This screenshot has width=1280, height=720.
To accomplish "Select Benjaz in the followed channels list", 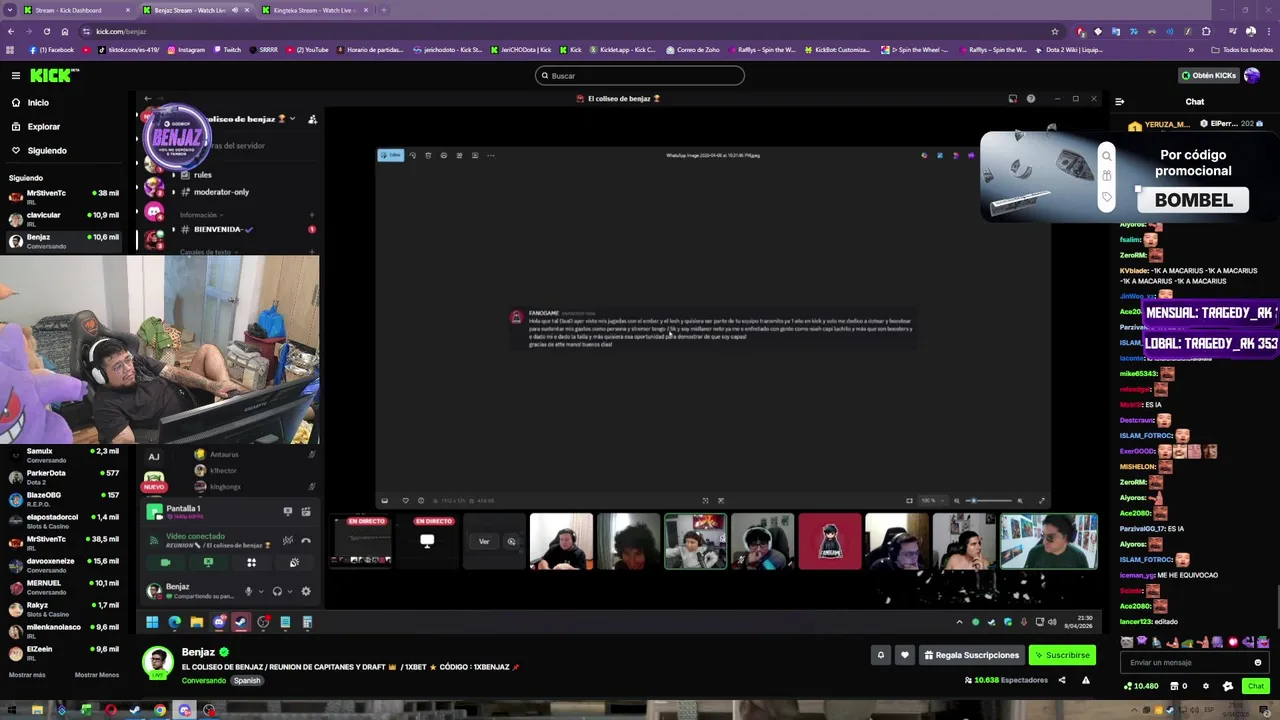I will pos(64,240).
